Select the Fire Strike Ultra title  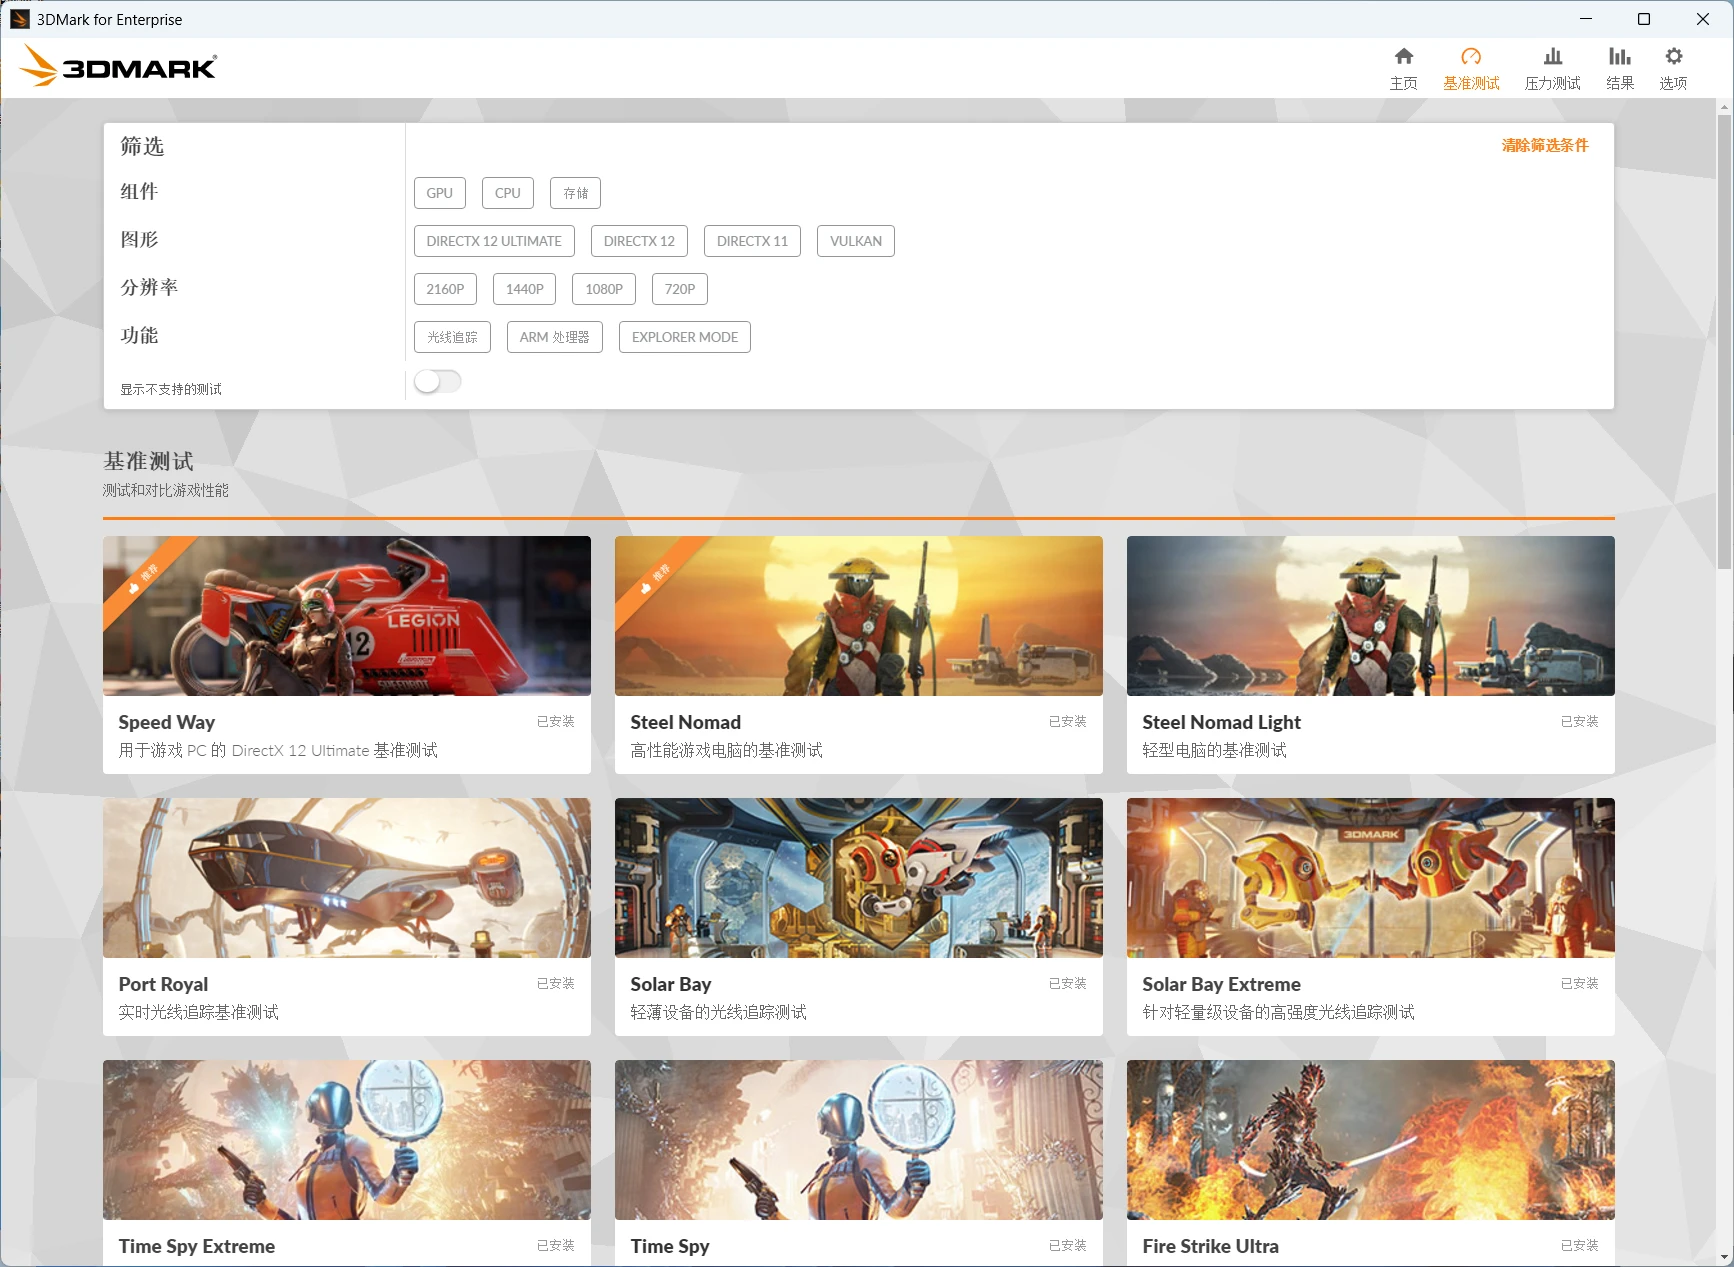pos(1211,1246)
